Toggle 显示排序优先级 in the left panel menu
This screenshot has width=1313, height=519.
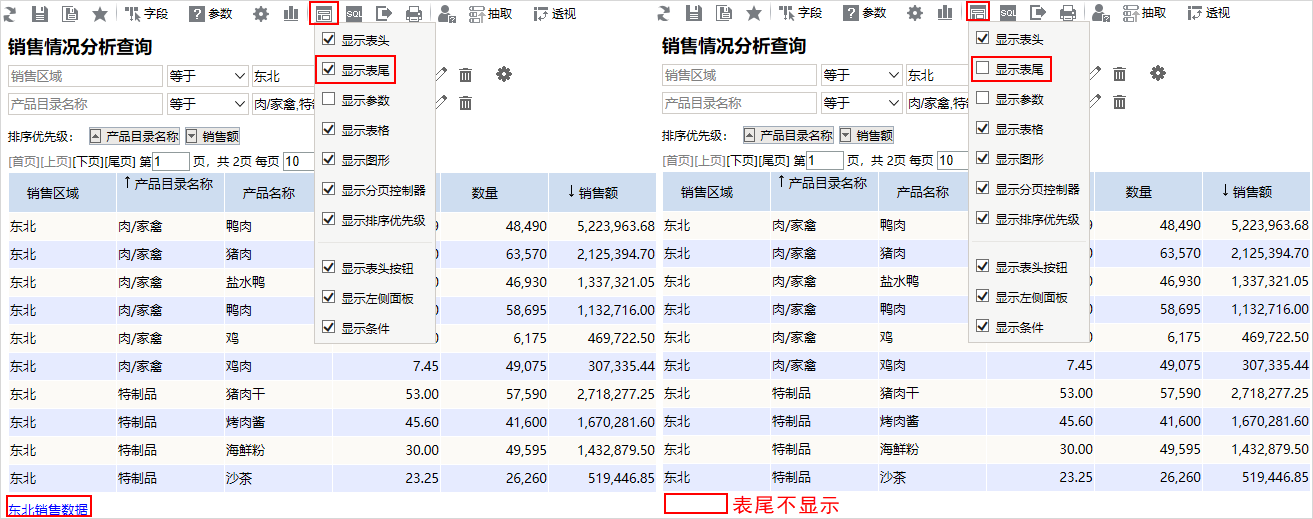[x=328, y=219]
